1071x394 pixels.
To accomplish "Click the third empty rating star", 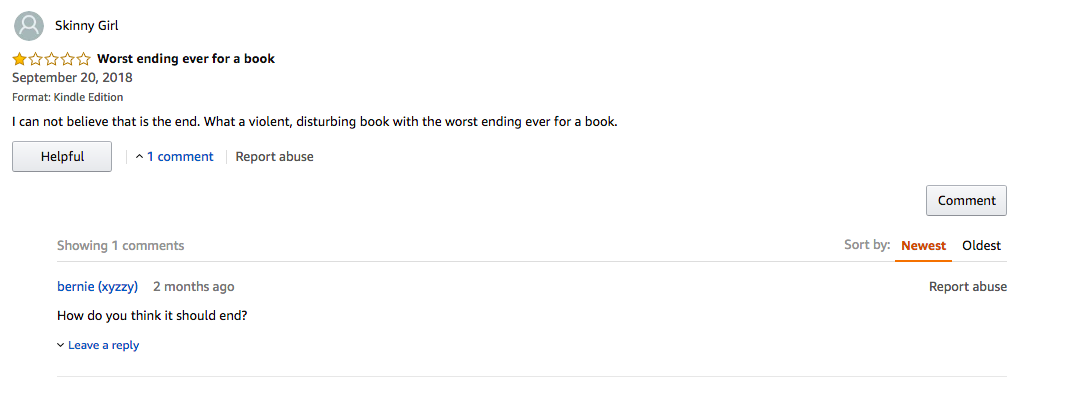I will (x=51, y=59).
